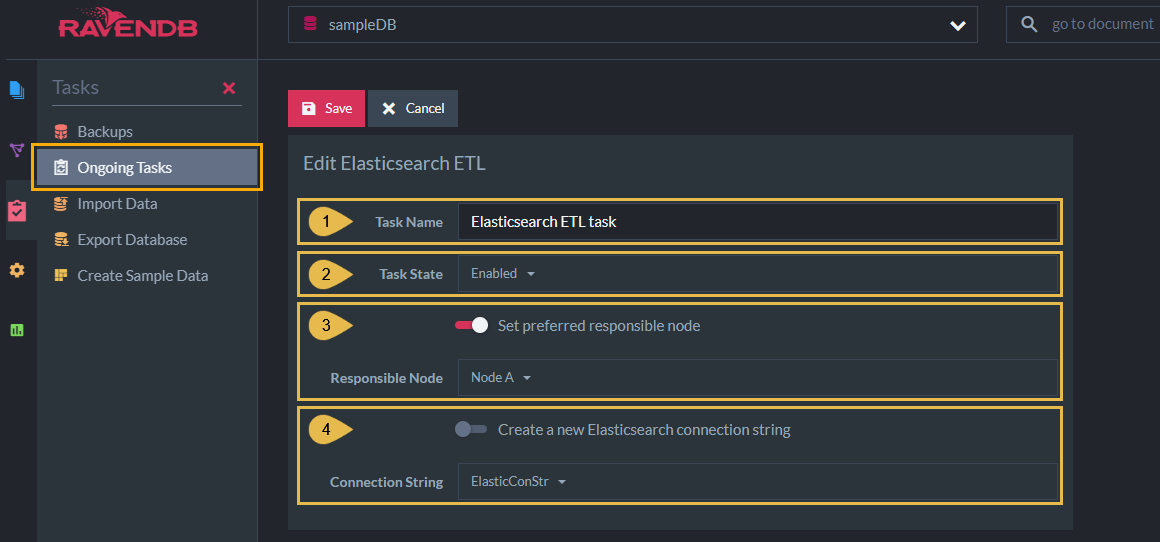Click the Edit Elasticsearch ETL heading
Screen dimensions: 1160x542
point(394,163)
